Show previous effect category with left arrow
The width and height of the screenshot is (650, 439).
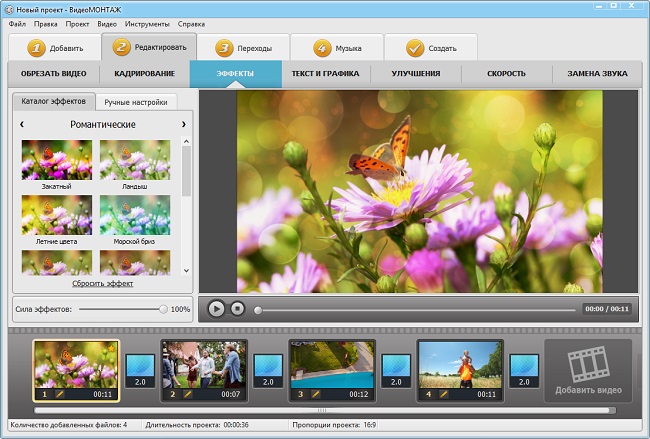(x=22, y=124)
